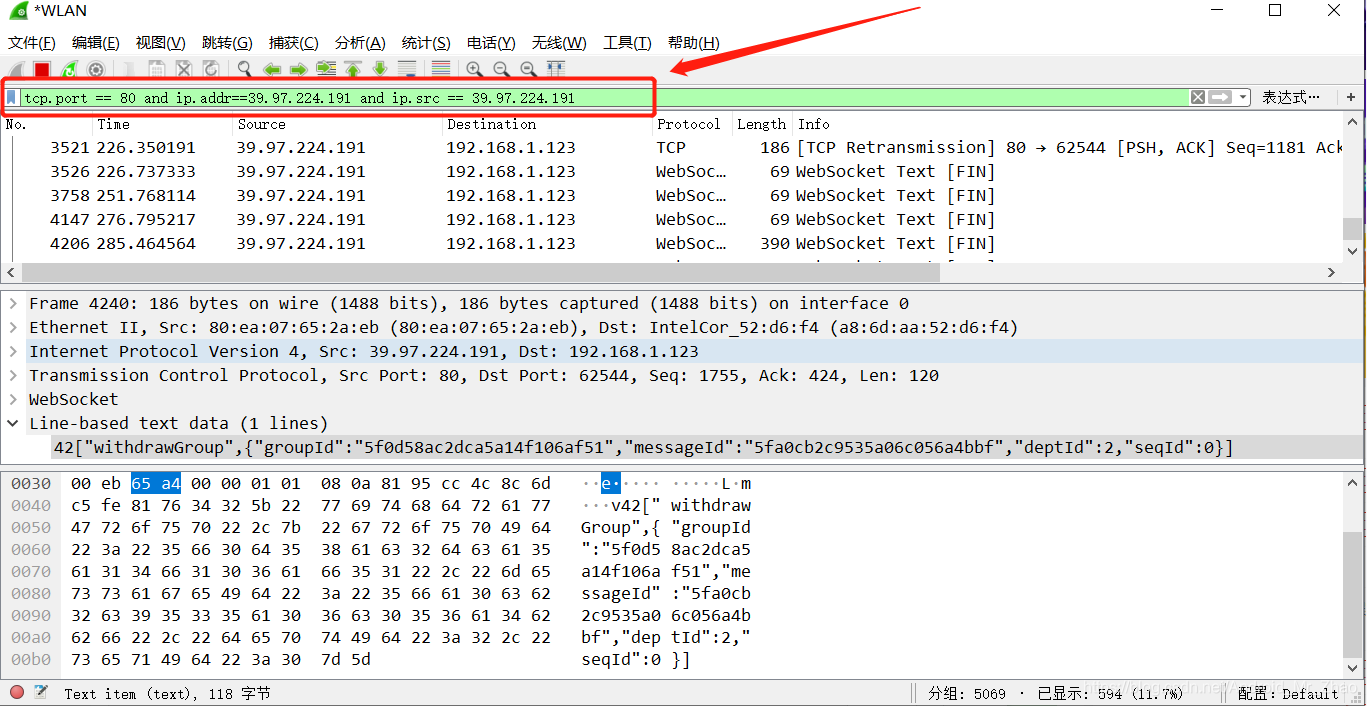Click the open capture file icon
The image size is (1367, 706).
(x=130, y=69)
